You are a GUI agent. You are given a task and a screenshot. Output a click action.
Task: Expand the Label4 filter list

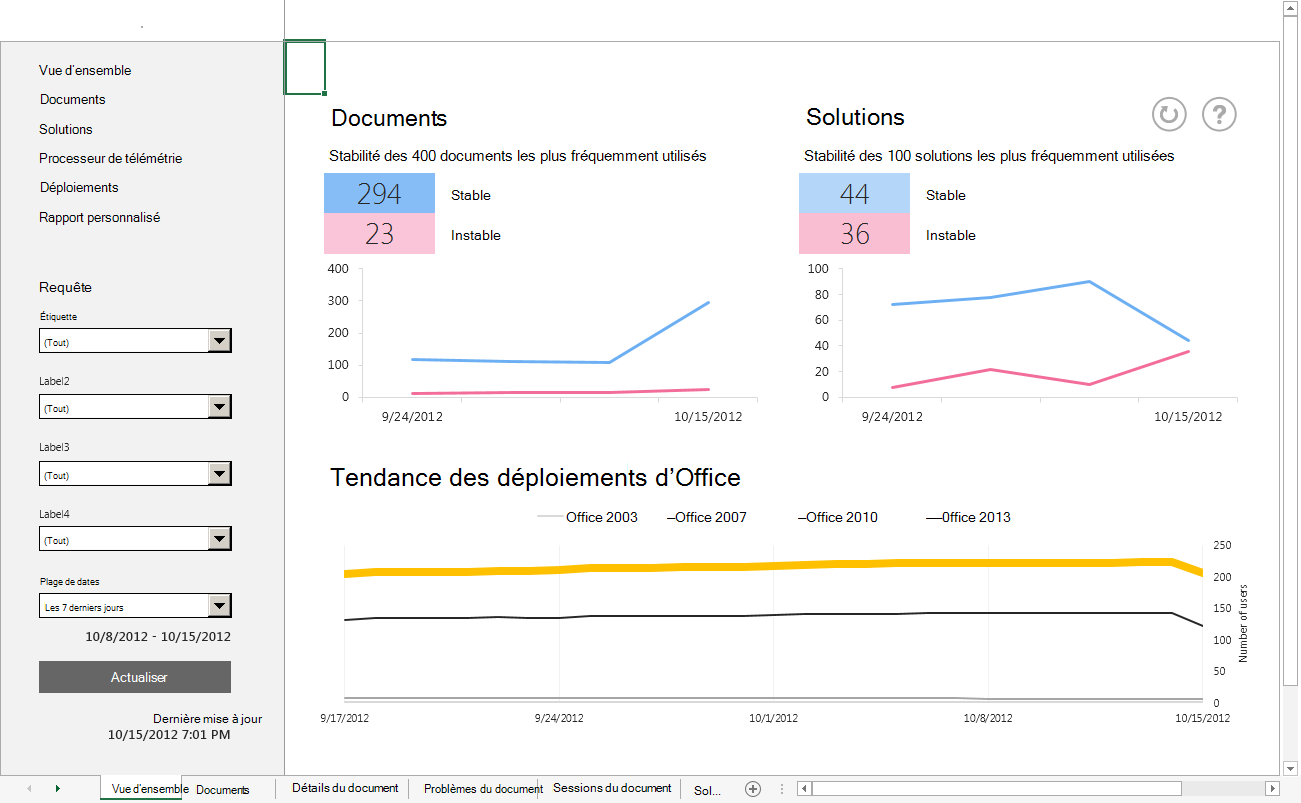tap(220, 538)
